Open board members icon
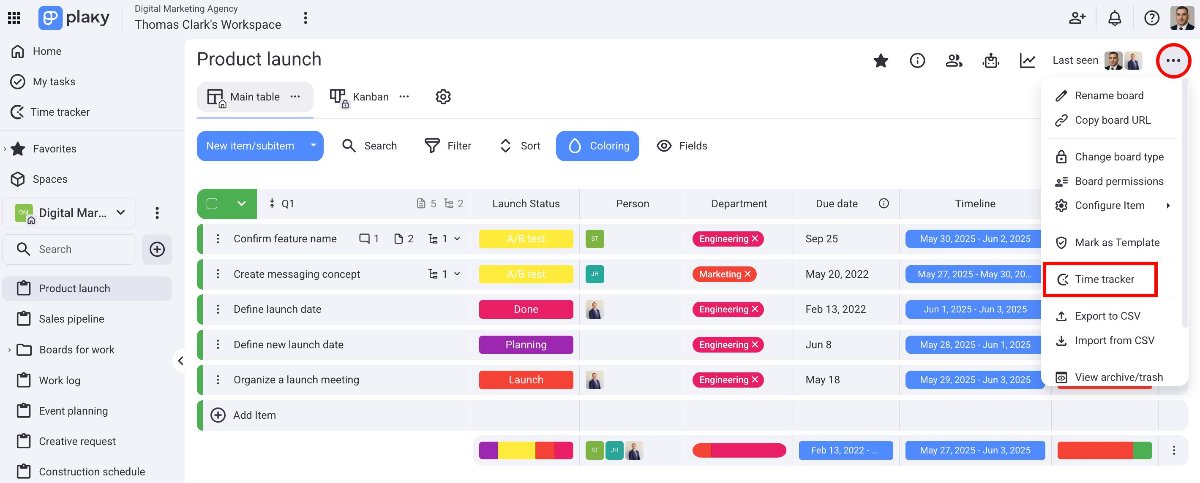Screen dimensions: 1200x483 [954, 61]
